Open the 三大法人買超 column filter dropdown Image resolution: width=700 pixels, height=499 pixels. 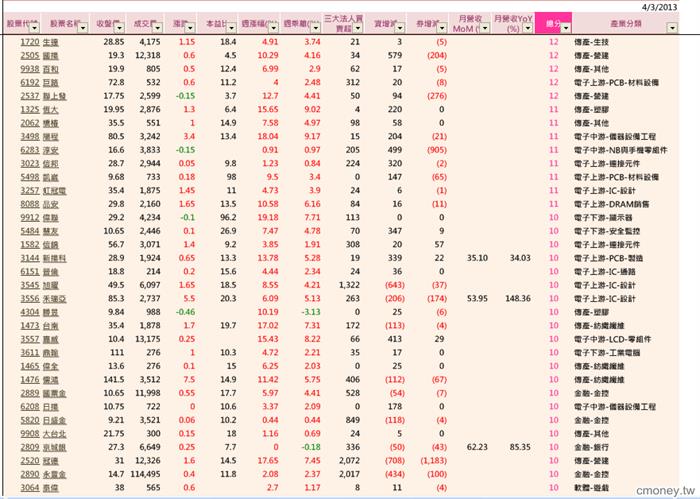tap(358, 28)
